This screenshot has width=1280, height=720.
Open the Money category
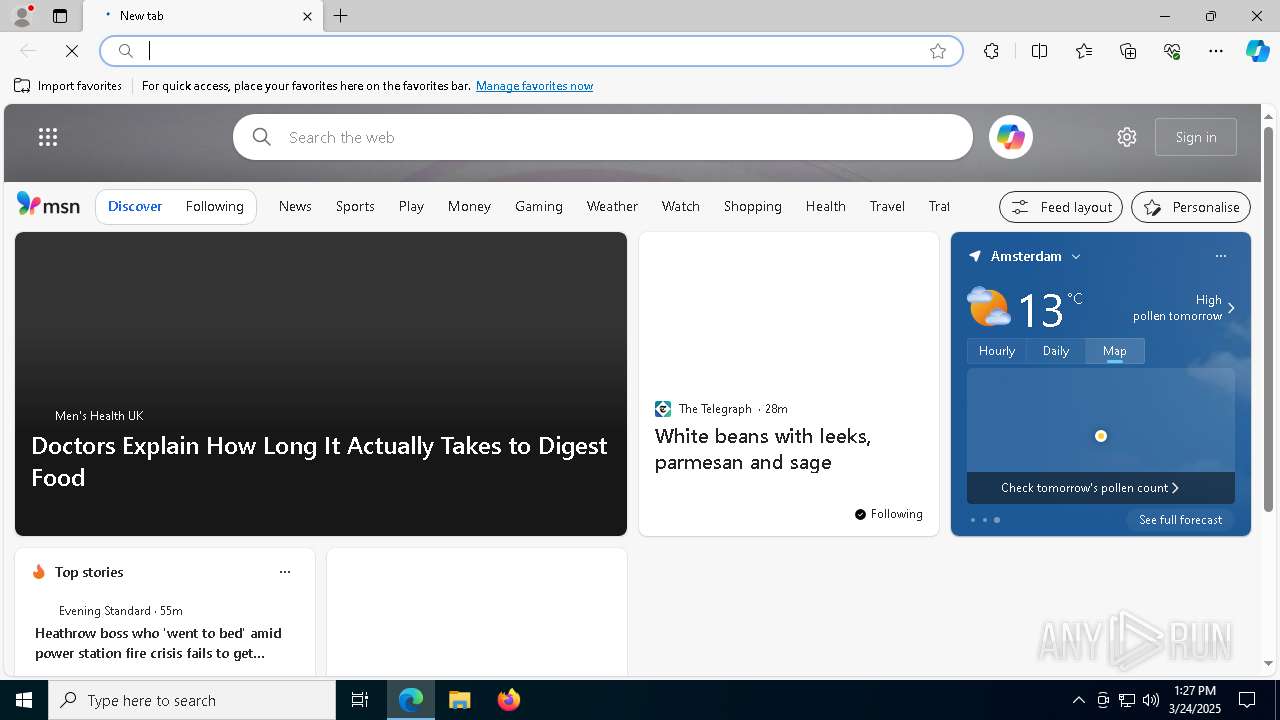click(469, 206)
